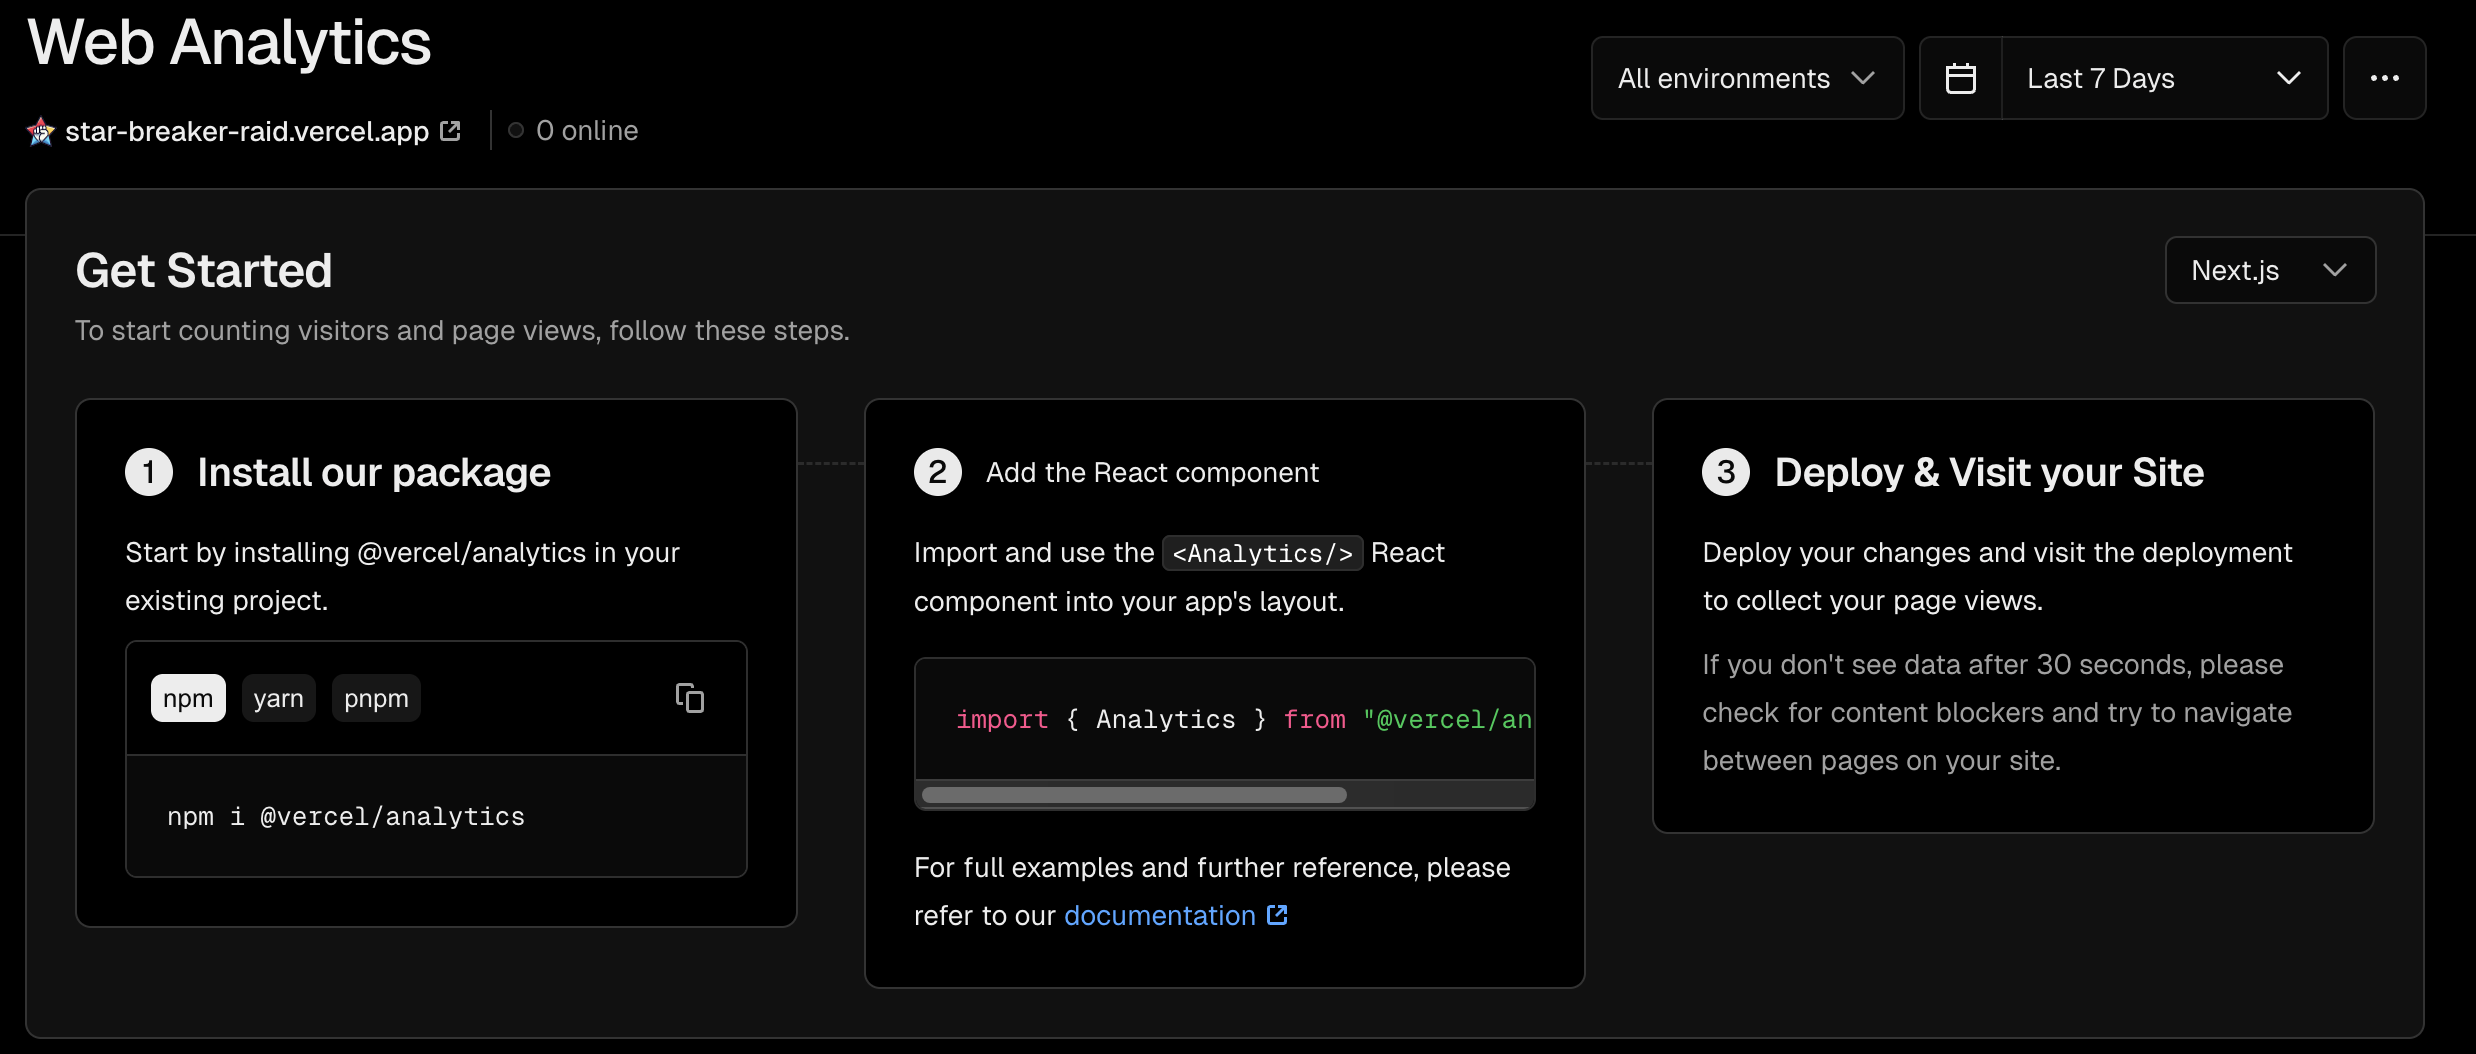Click the Get Started heading
Screen dimensions: 2476x1054
204,270
